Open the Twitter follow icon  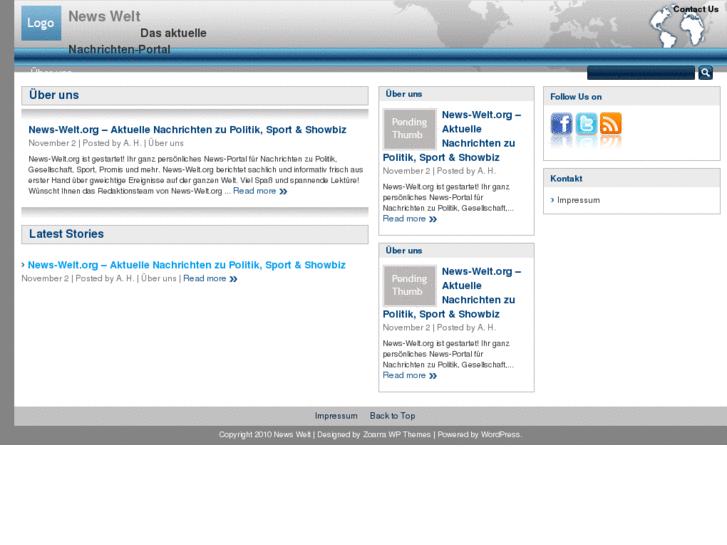coord(586,124)
